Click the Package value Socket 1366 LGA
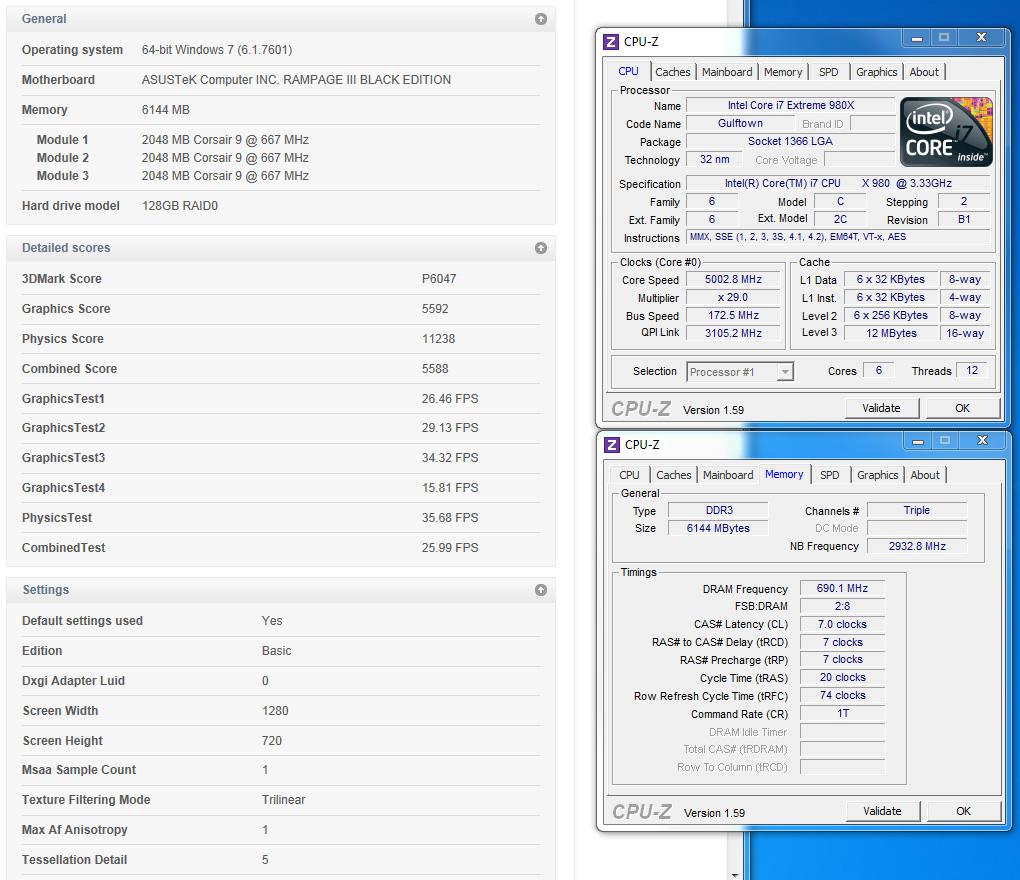This screenshot has width=1020, height=880. pos(790,142)
